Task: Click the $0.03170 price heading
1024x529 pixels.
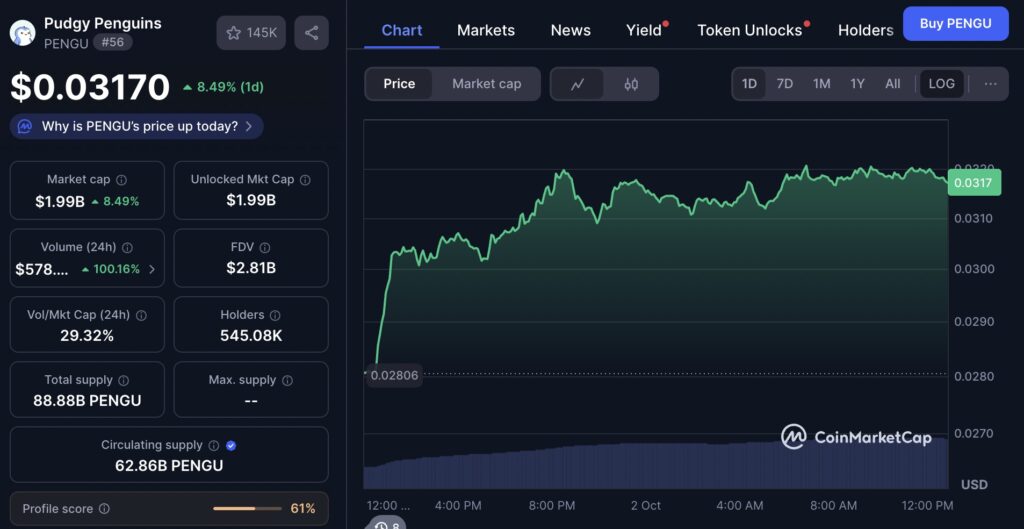Action: point(90,87)
